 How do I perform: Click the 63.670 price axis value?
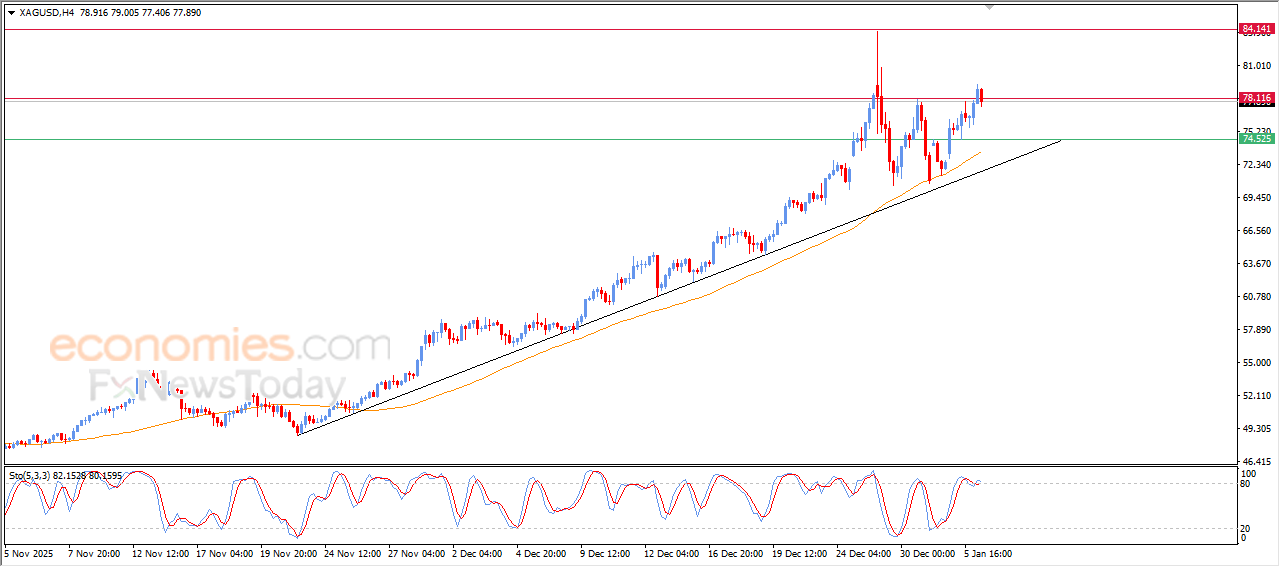coord(1256,263)
